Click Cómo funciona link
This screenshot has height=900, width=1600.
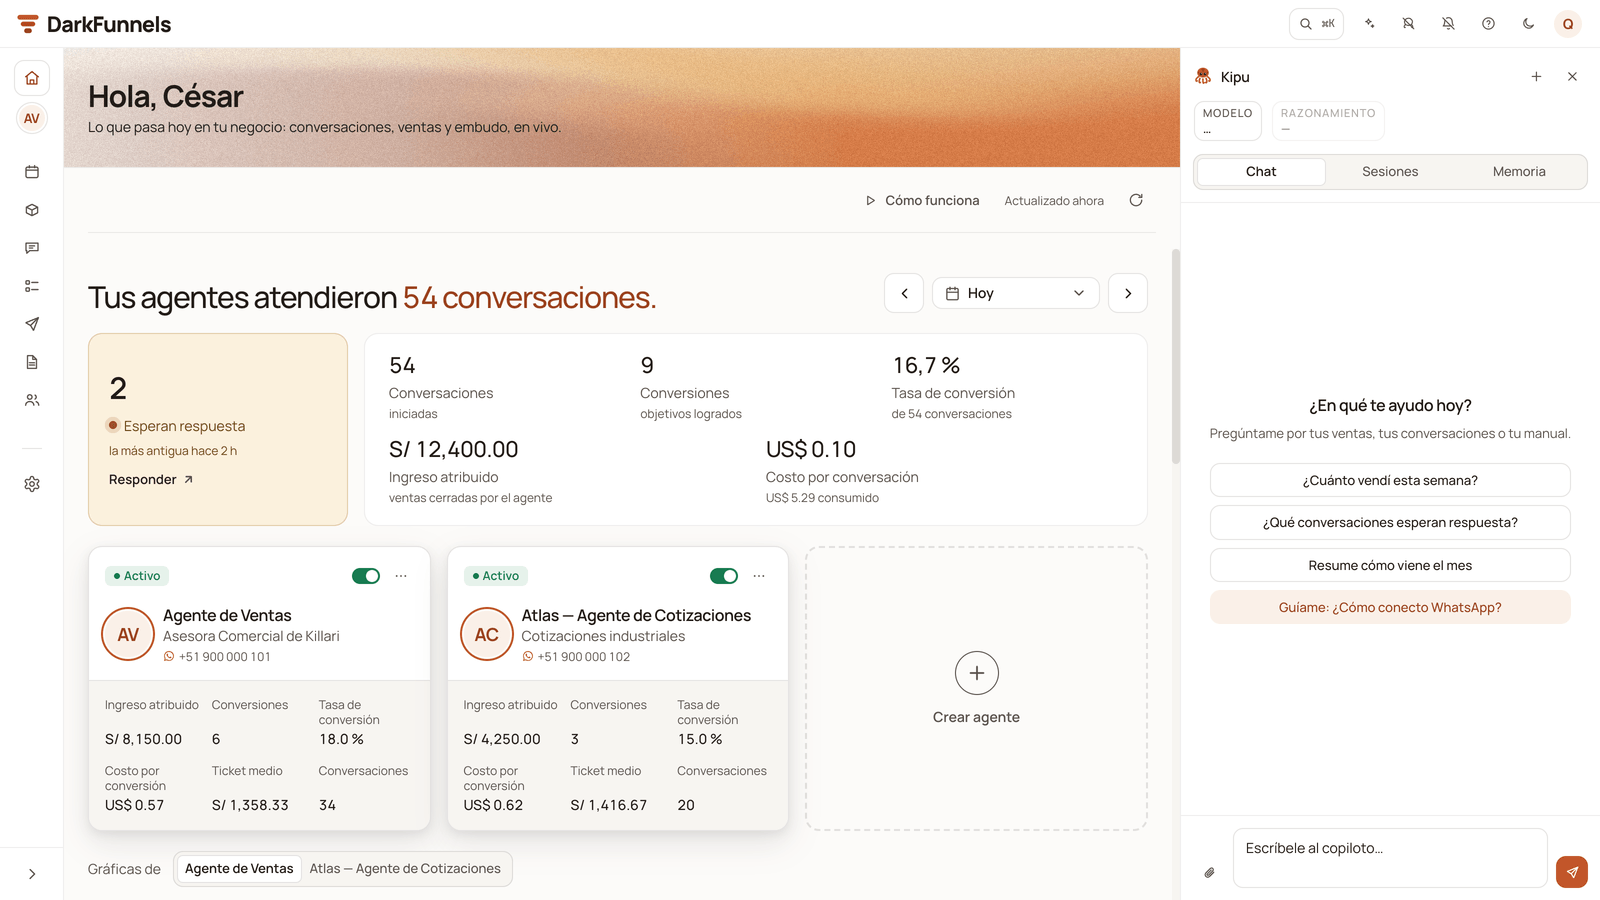(x=922, y=201)
